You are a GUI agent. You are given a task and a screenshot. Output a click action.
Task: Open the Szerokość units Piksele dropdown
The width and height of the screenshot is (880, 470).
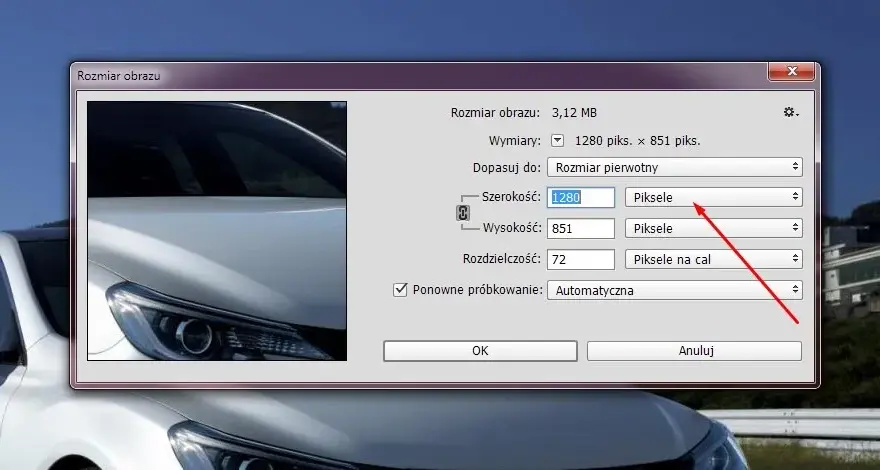tap(713, 197)
